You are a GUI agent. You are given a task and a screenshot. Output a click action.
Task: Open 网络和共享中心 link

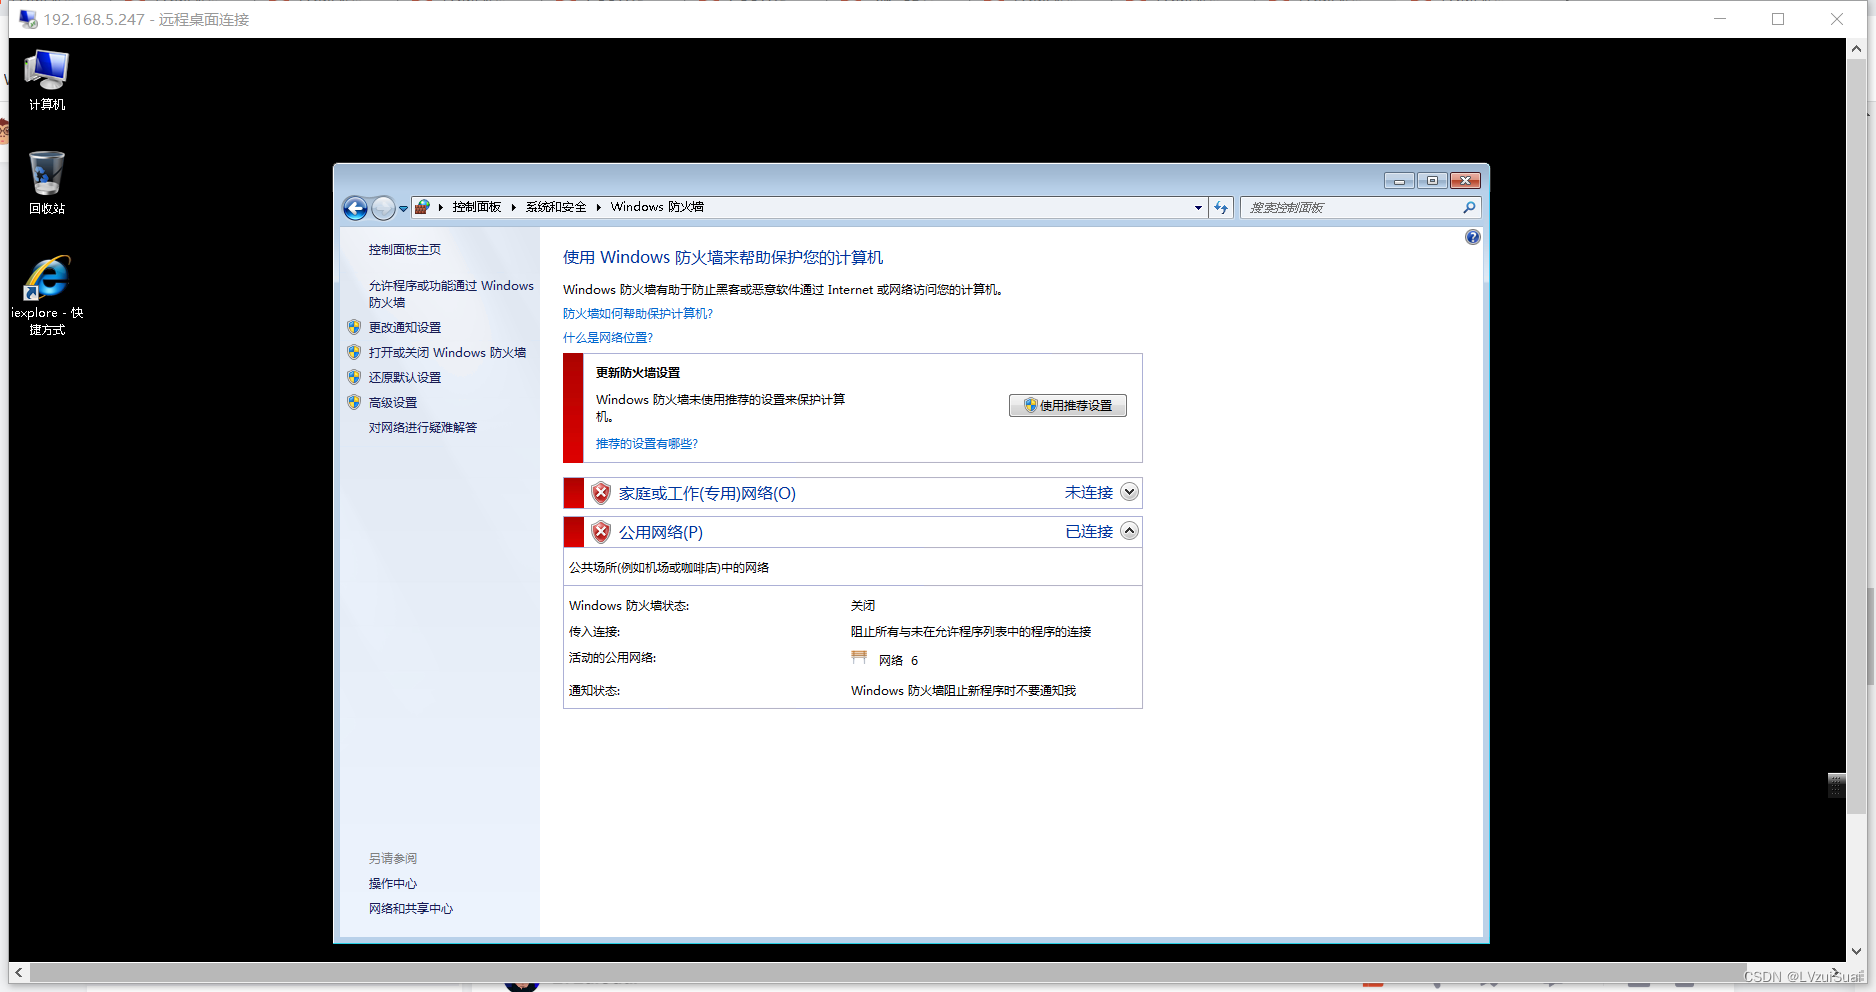click(410, 909)
